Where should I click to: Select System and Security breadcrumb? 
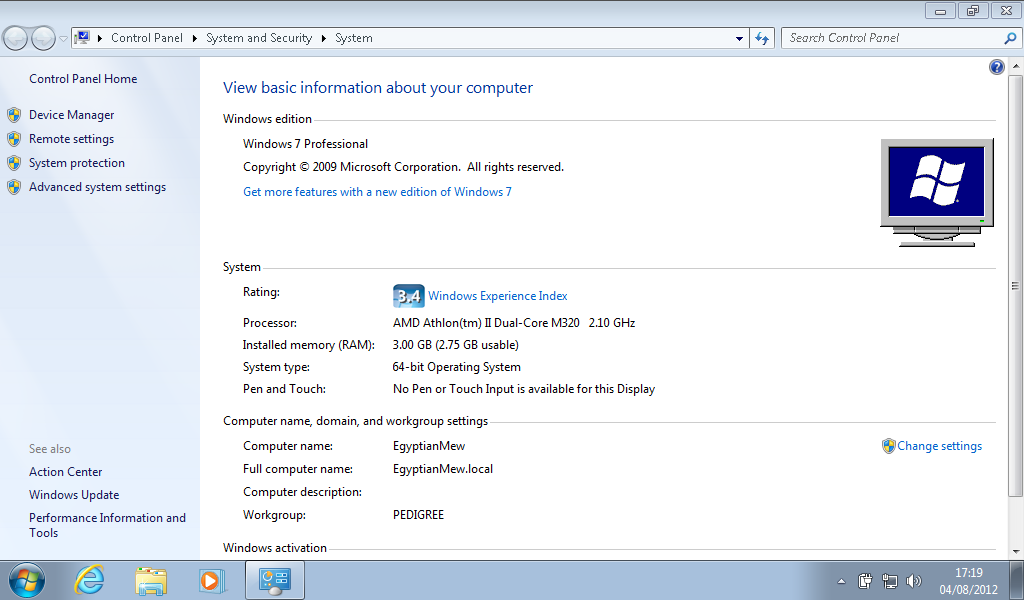[259, 38]
